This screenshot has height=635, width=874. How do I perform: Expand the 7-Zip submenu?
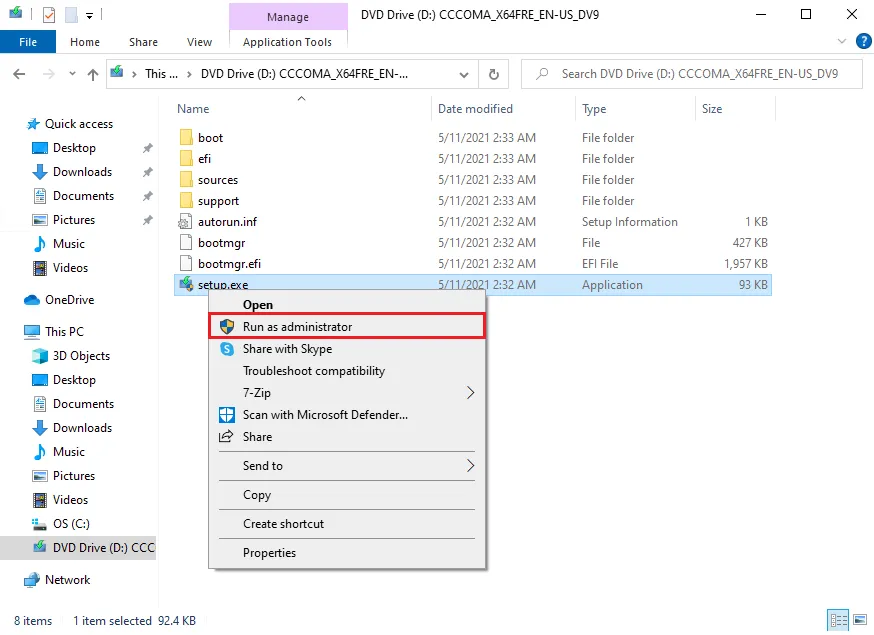tap(347, 392)
